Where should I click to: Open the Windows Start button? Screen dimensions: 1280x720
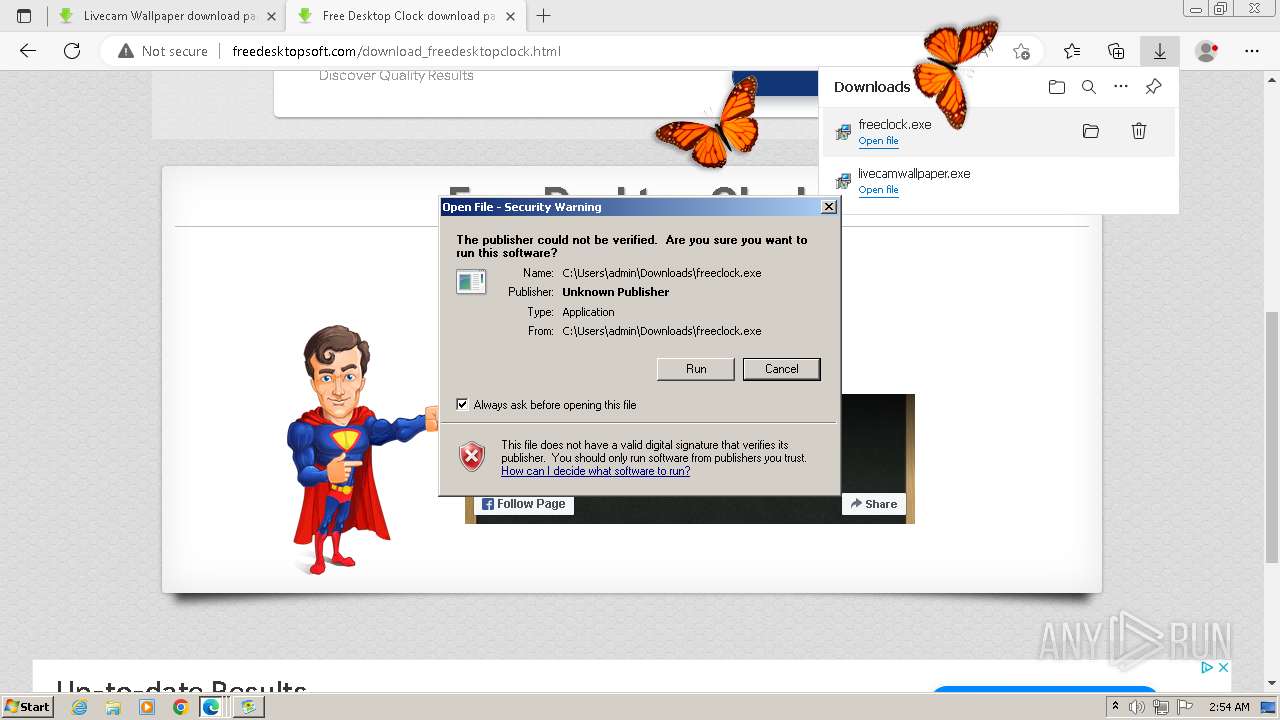coord(27,706)
